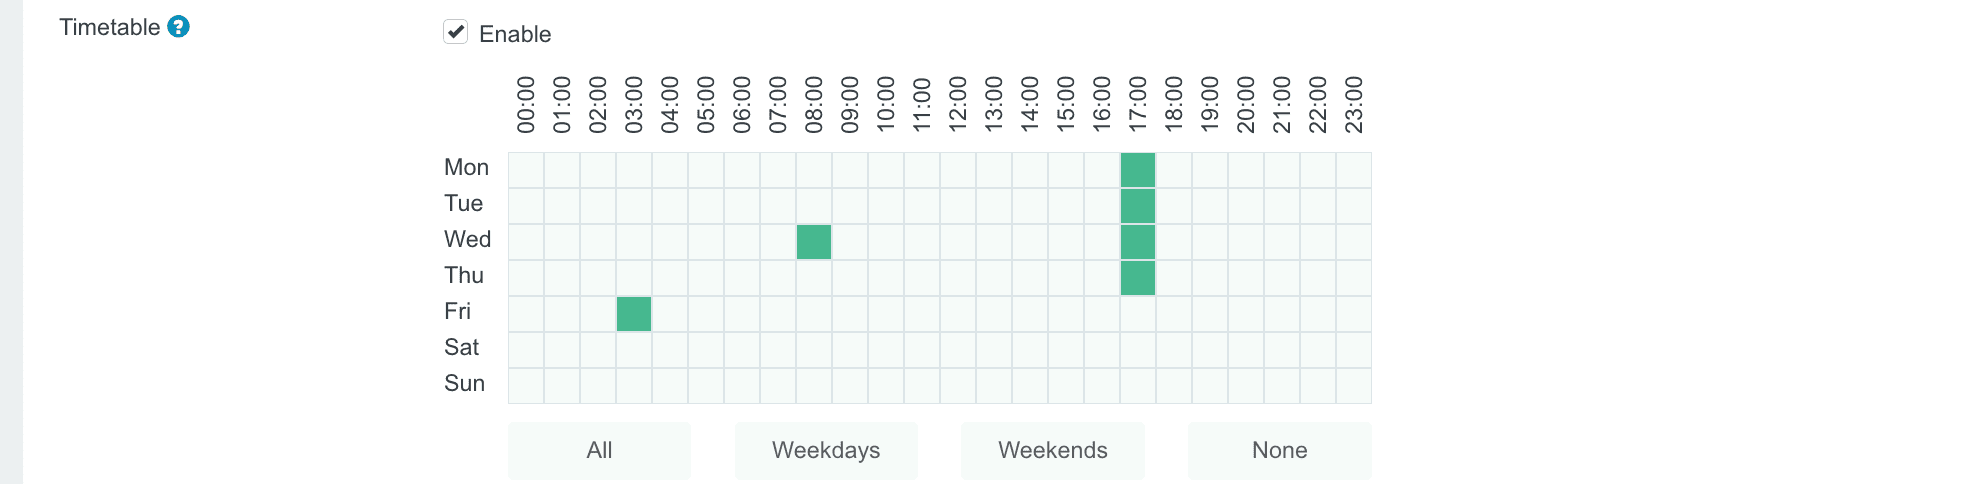
Task: Click the Weekdays preset button
Action: tap(826, 450)
